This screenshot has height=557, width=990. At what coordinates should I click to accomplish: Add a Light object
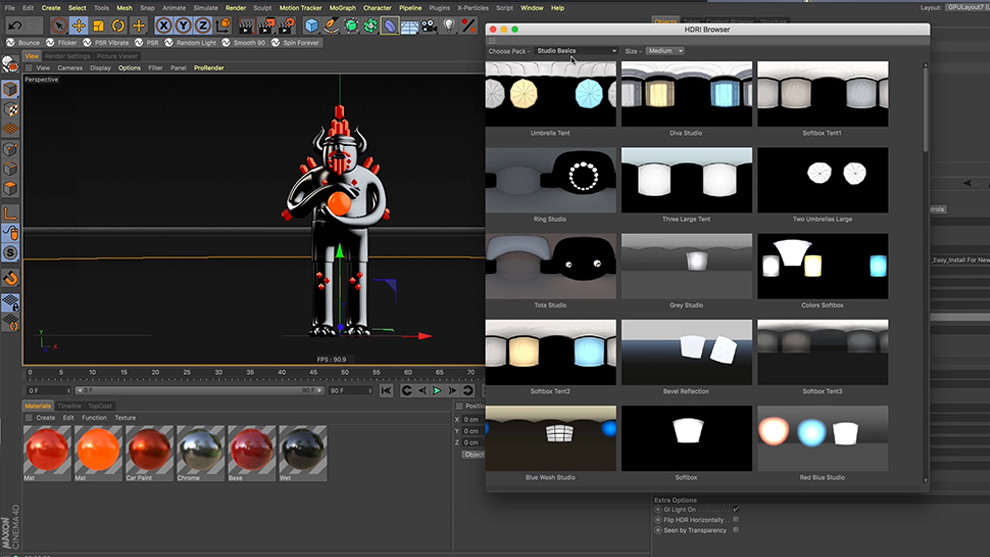(x=449, y=26)
